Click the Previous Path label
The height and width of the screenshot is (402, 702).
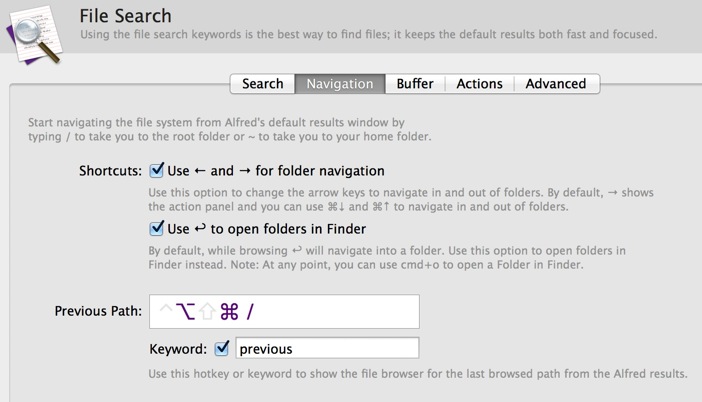pos(98,311)
